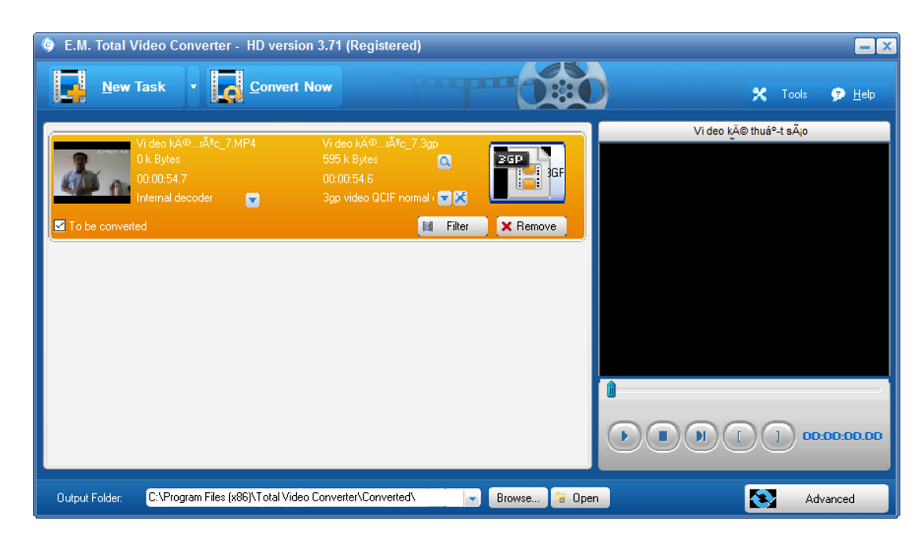Click the New Task label
Image resolution: width=924 pixels, height=540 pixels.
pyautogui.click(x=134, y=87)
